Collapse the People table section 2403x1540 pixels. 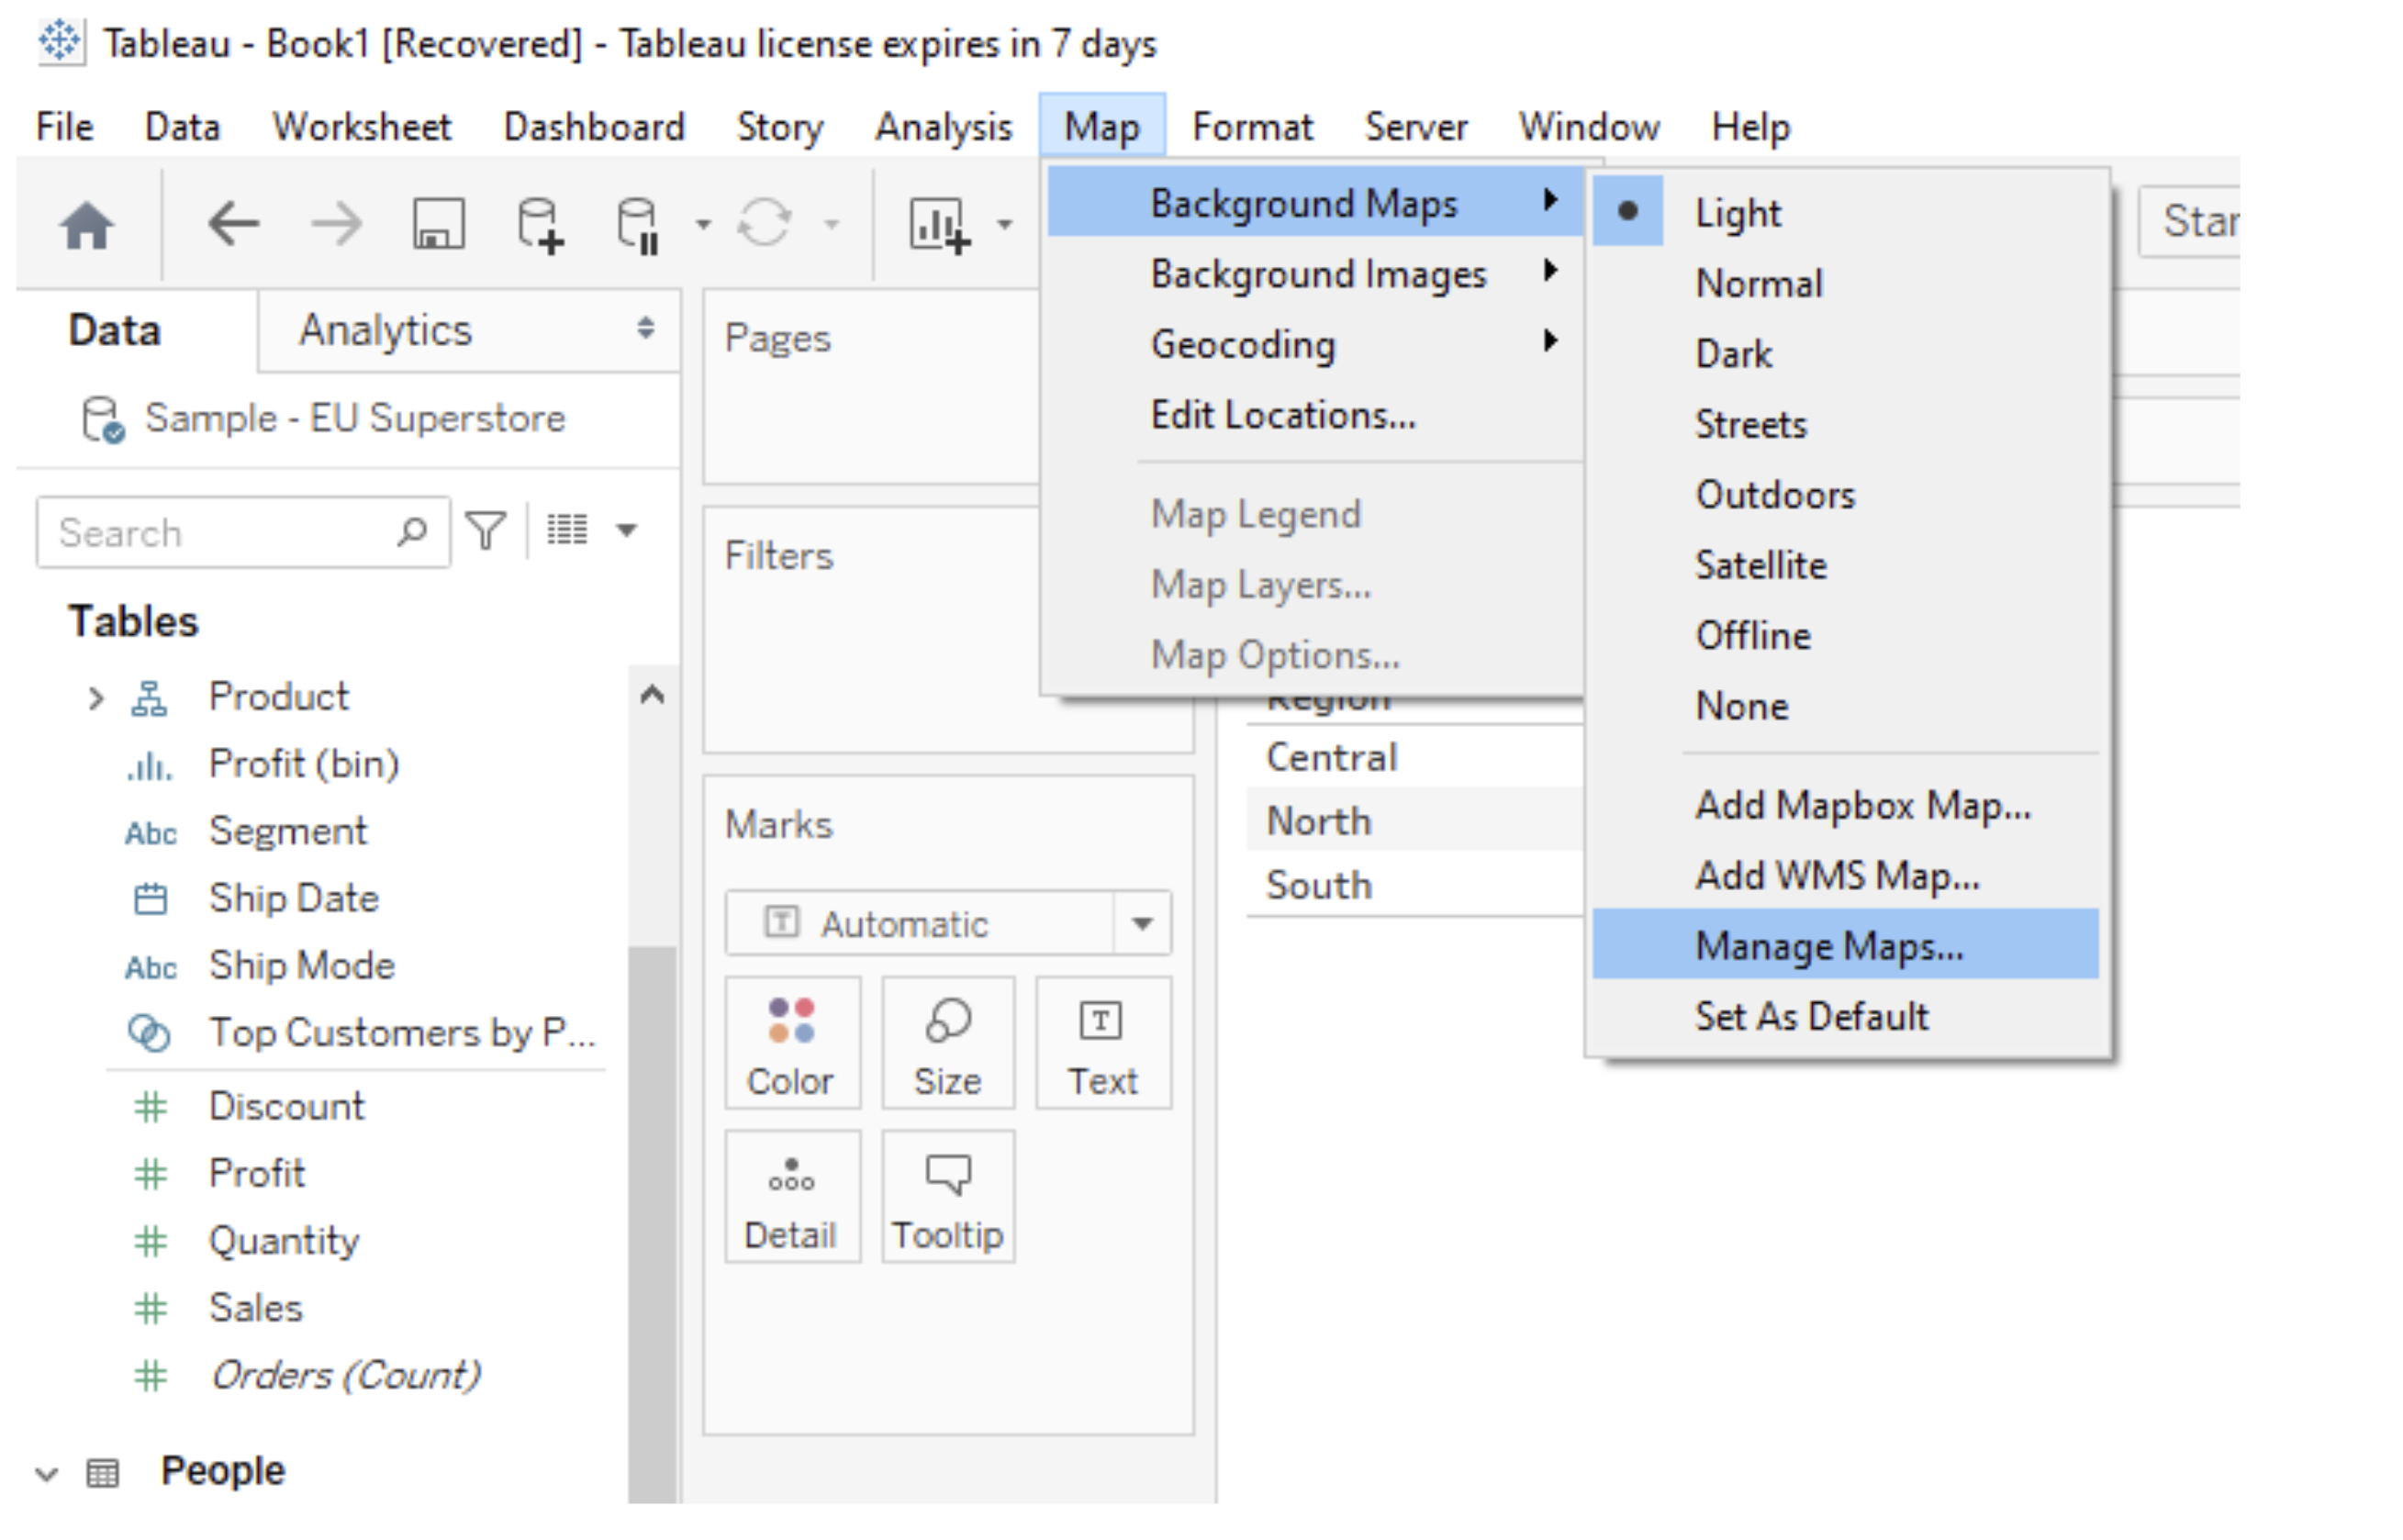click(x=46, y=1473)
